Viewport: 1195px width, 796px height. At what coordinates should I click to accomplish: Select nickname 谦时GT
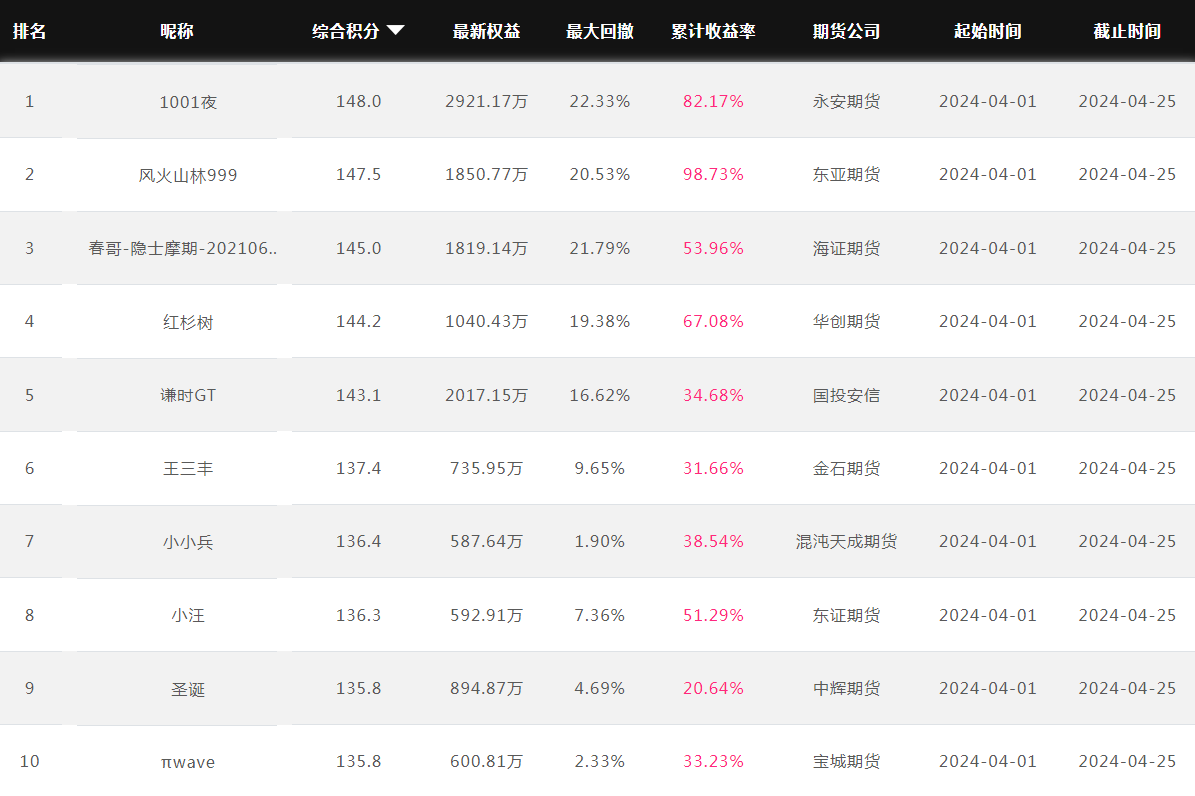point(188,396)
